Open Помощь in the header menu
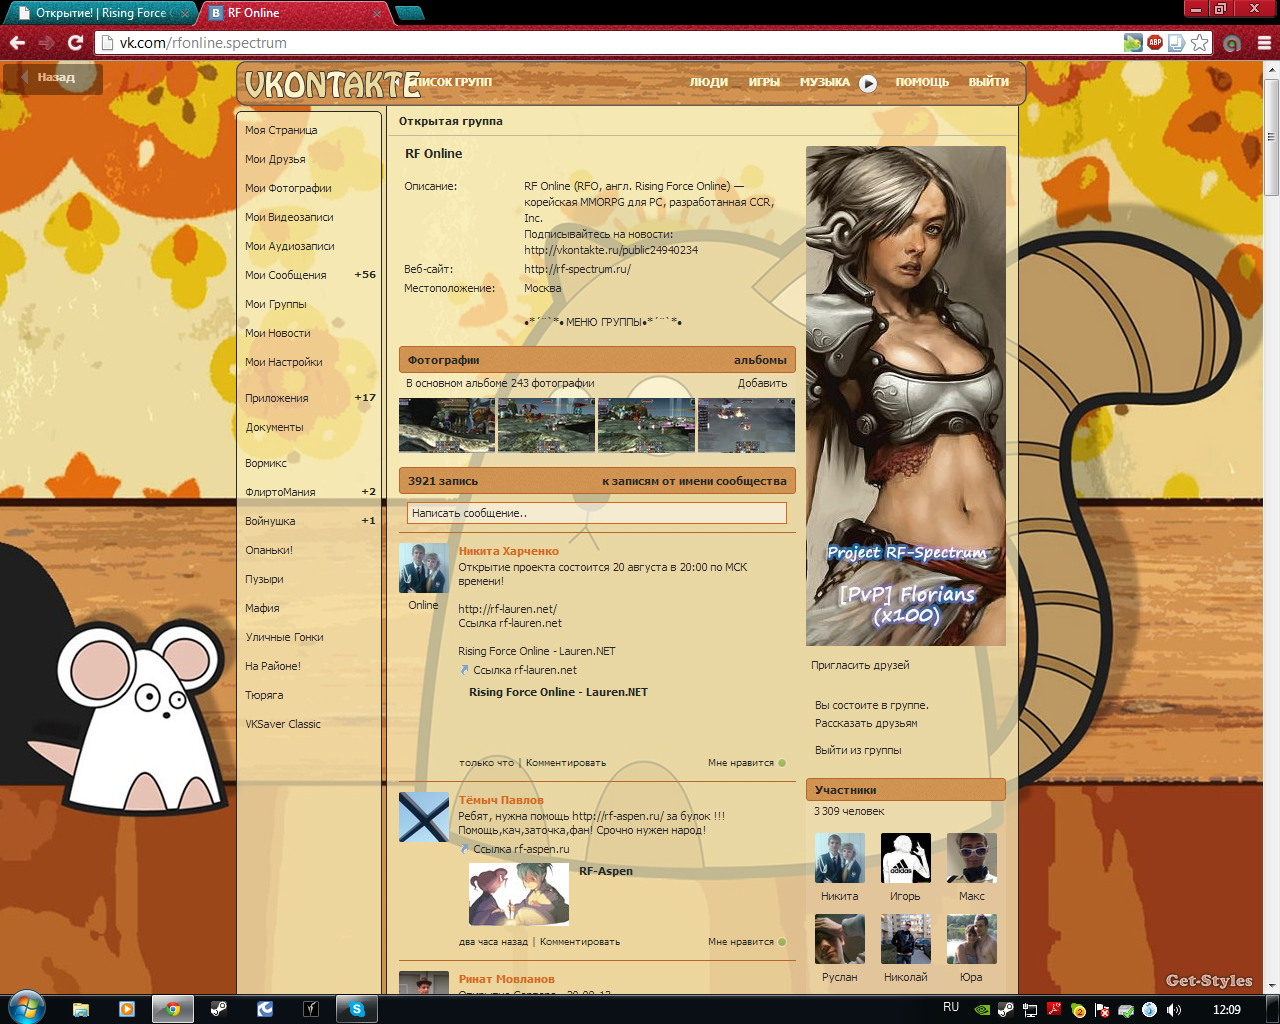Screen dimensions: 1280x1024 point(922,82)
